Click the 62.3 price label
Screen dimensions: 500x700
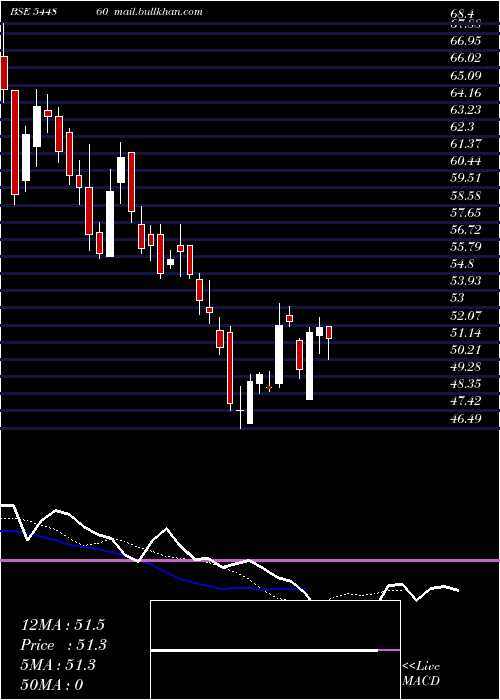click(462, 127)
